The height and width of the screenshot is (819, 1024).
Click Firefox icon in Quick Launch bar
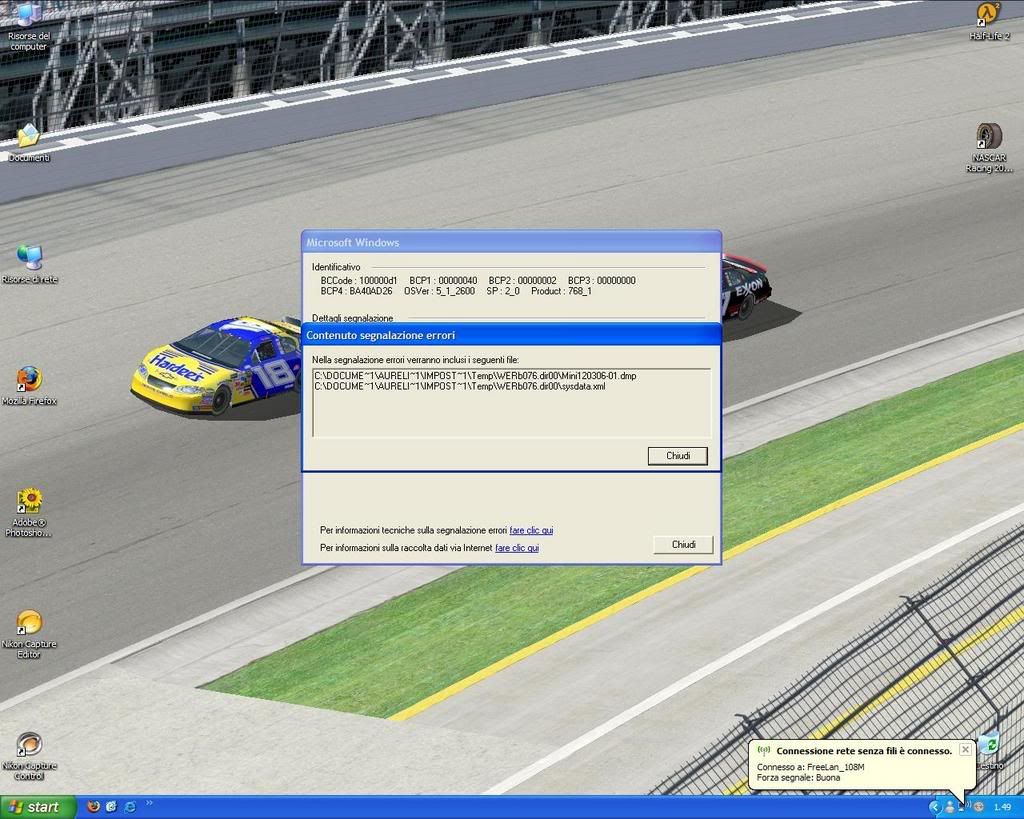coord(93,806)
